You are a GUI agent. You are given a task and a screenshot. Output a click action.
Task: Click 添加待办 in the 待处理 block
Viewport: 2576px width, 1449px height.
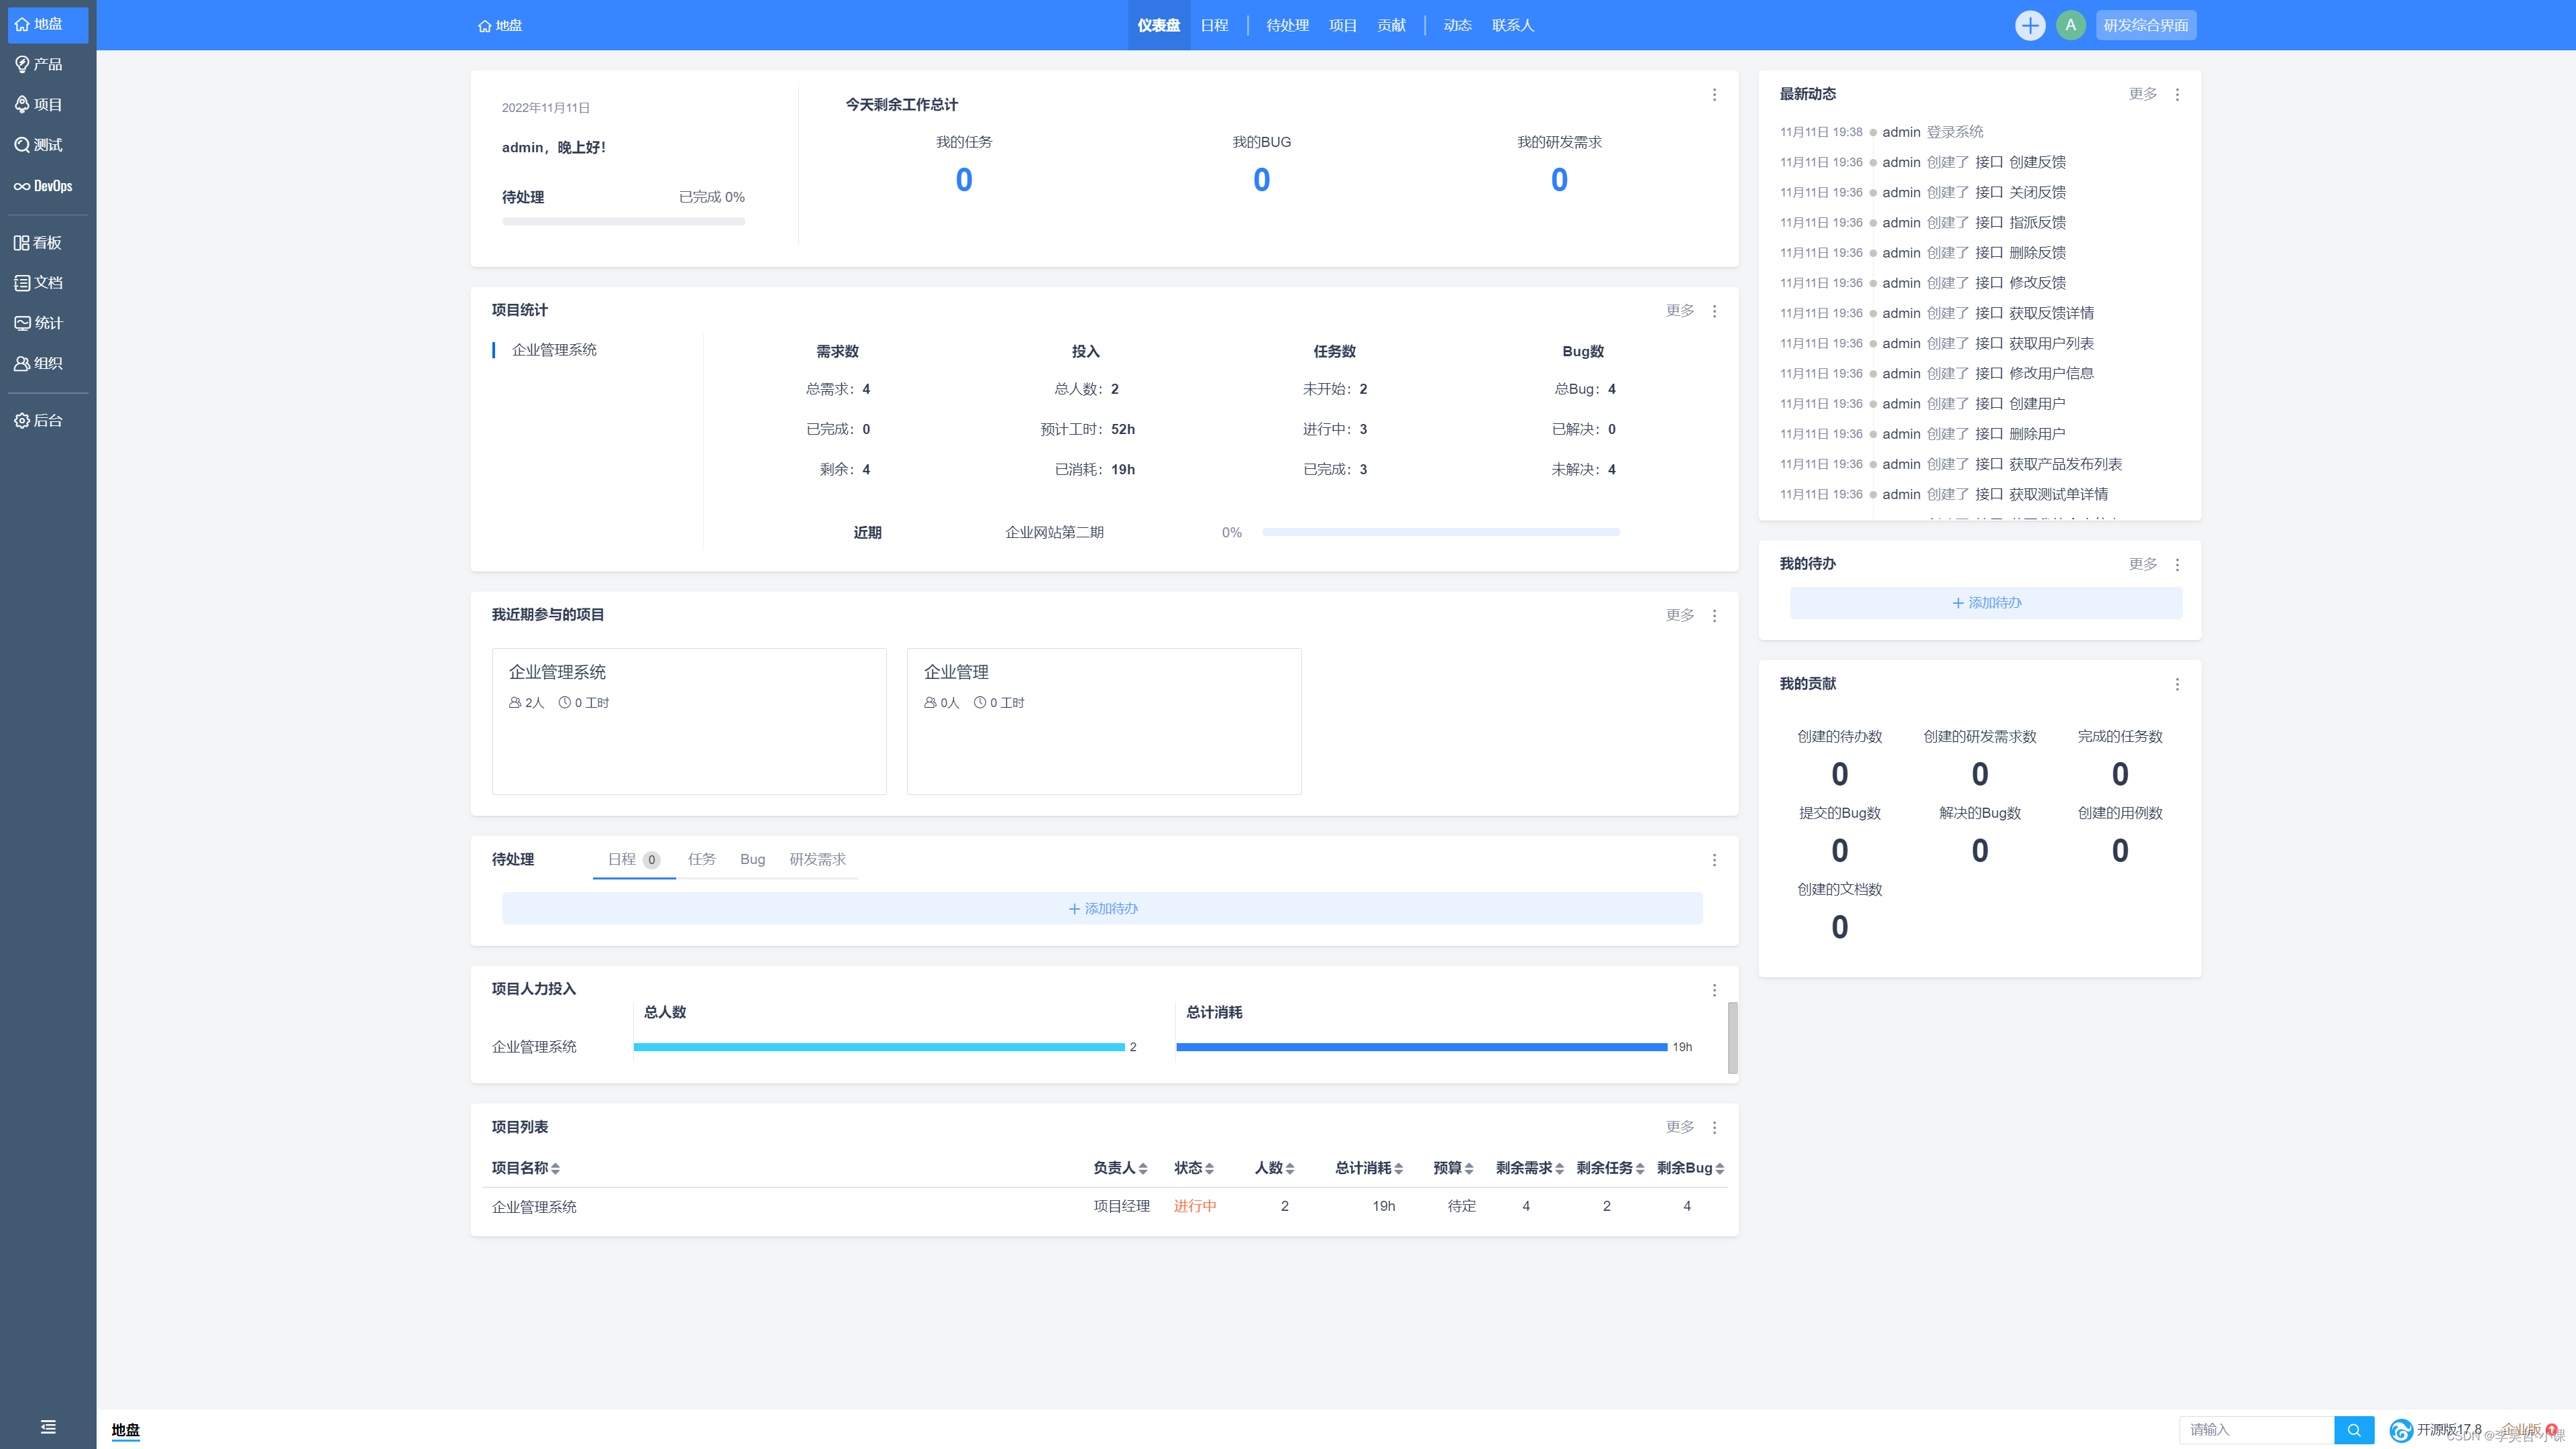1102,908
